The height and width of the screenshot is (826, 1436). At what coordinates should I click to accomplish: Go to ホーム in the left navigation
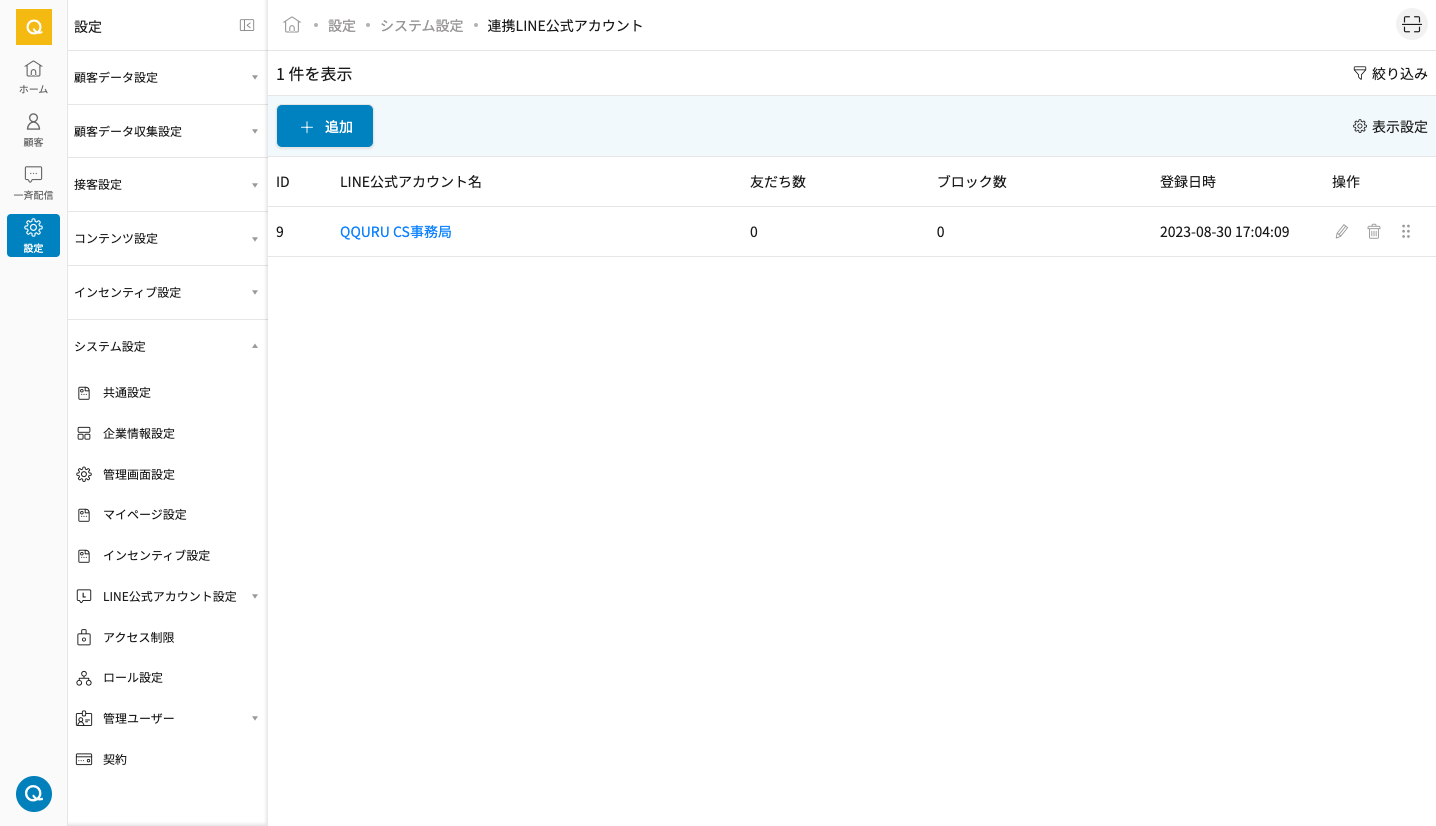[x=33, y=77]
